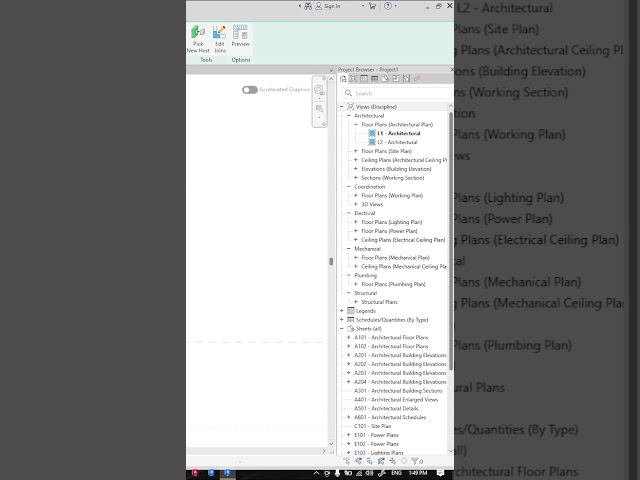Open the Edit Joins tool
This screenshot has height=480, width=640.
(220, 39)
